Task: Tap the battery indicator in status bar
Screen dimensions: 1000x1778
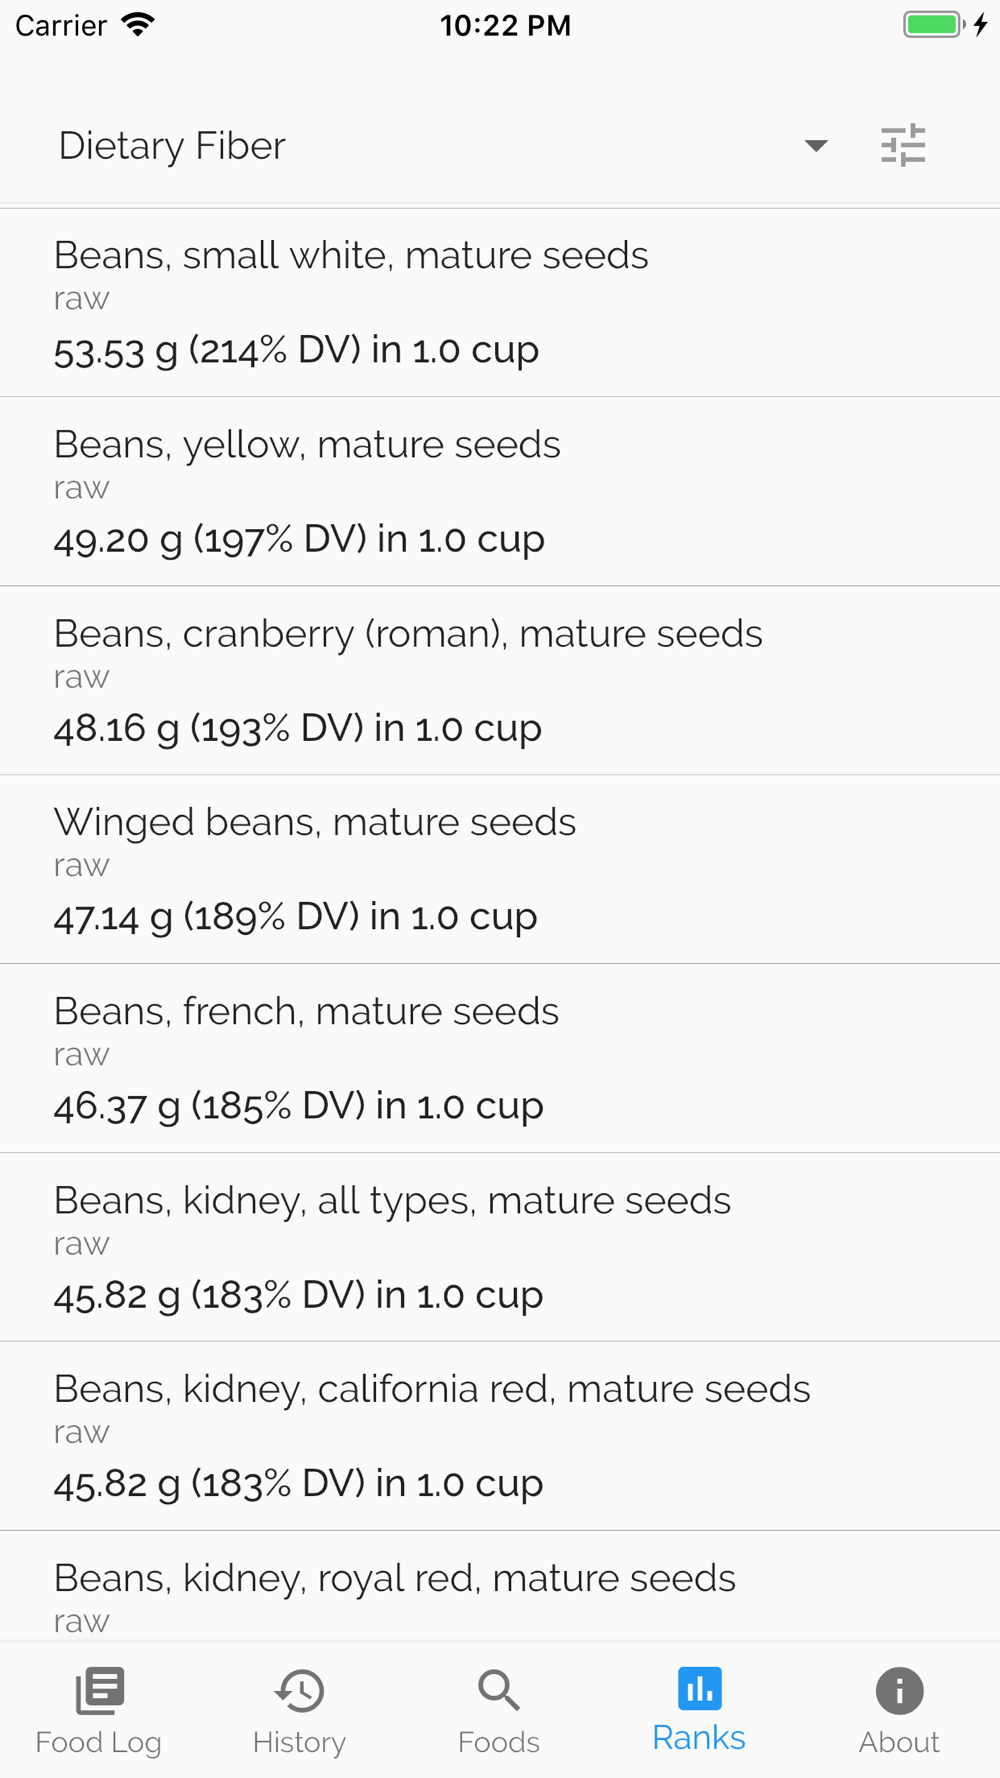Action: [934, 25]
